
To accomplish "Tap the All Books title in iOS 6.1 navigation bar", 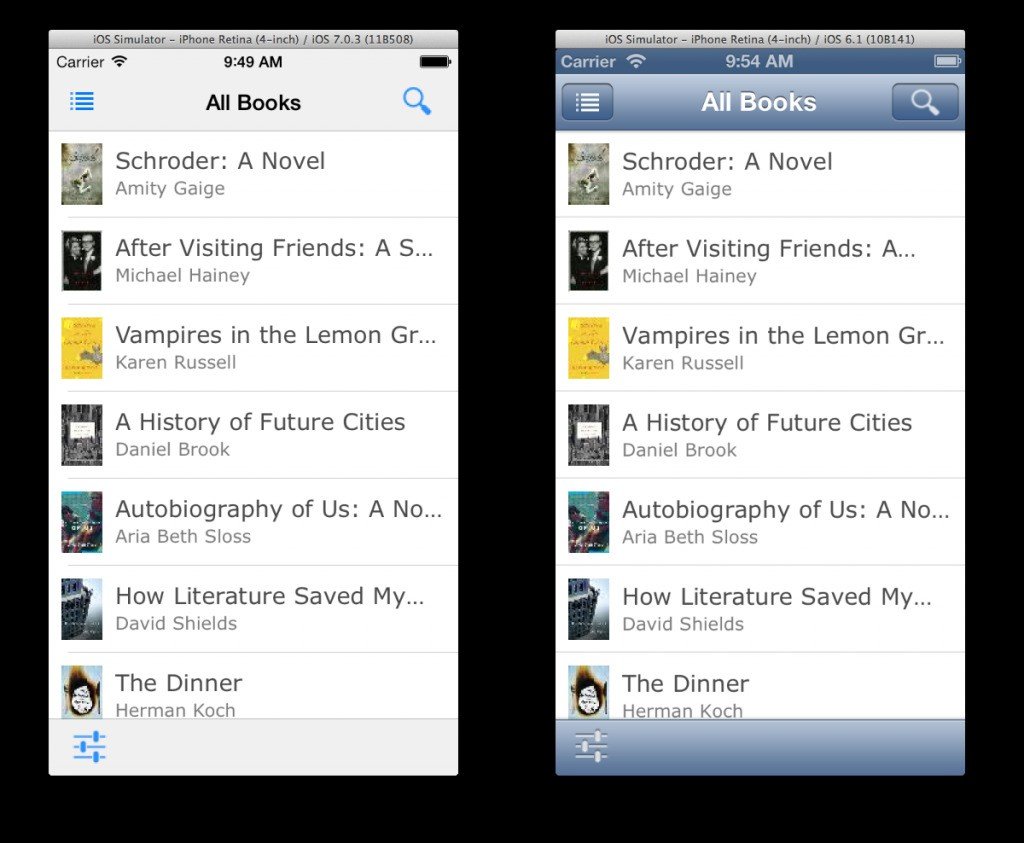I will (x=759, y=103).
